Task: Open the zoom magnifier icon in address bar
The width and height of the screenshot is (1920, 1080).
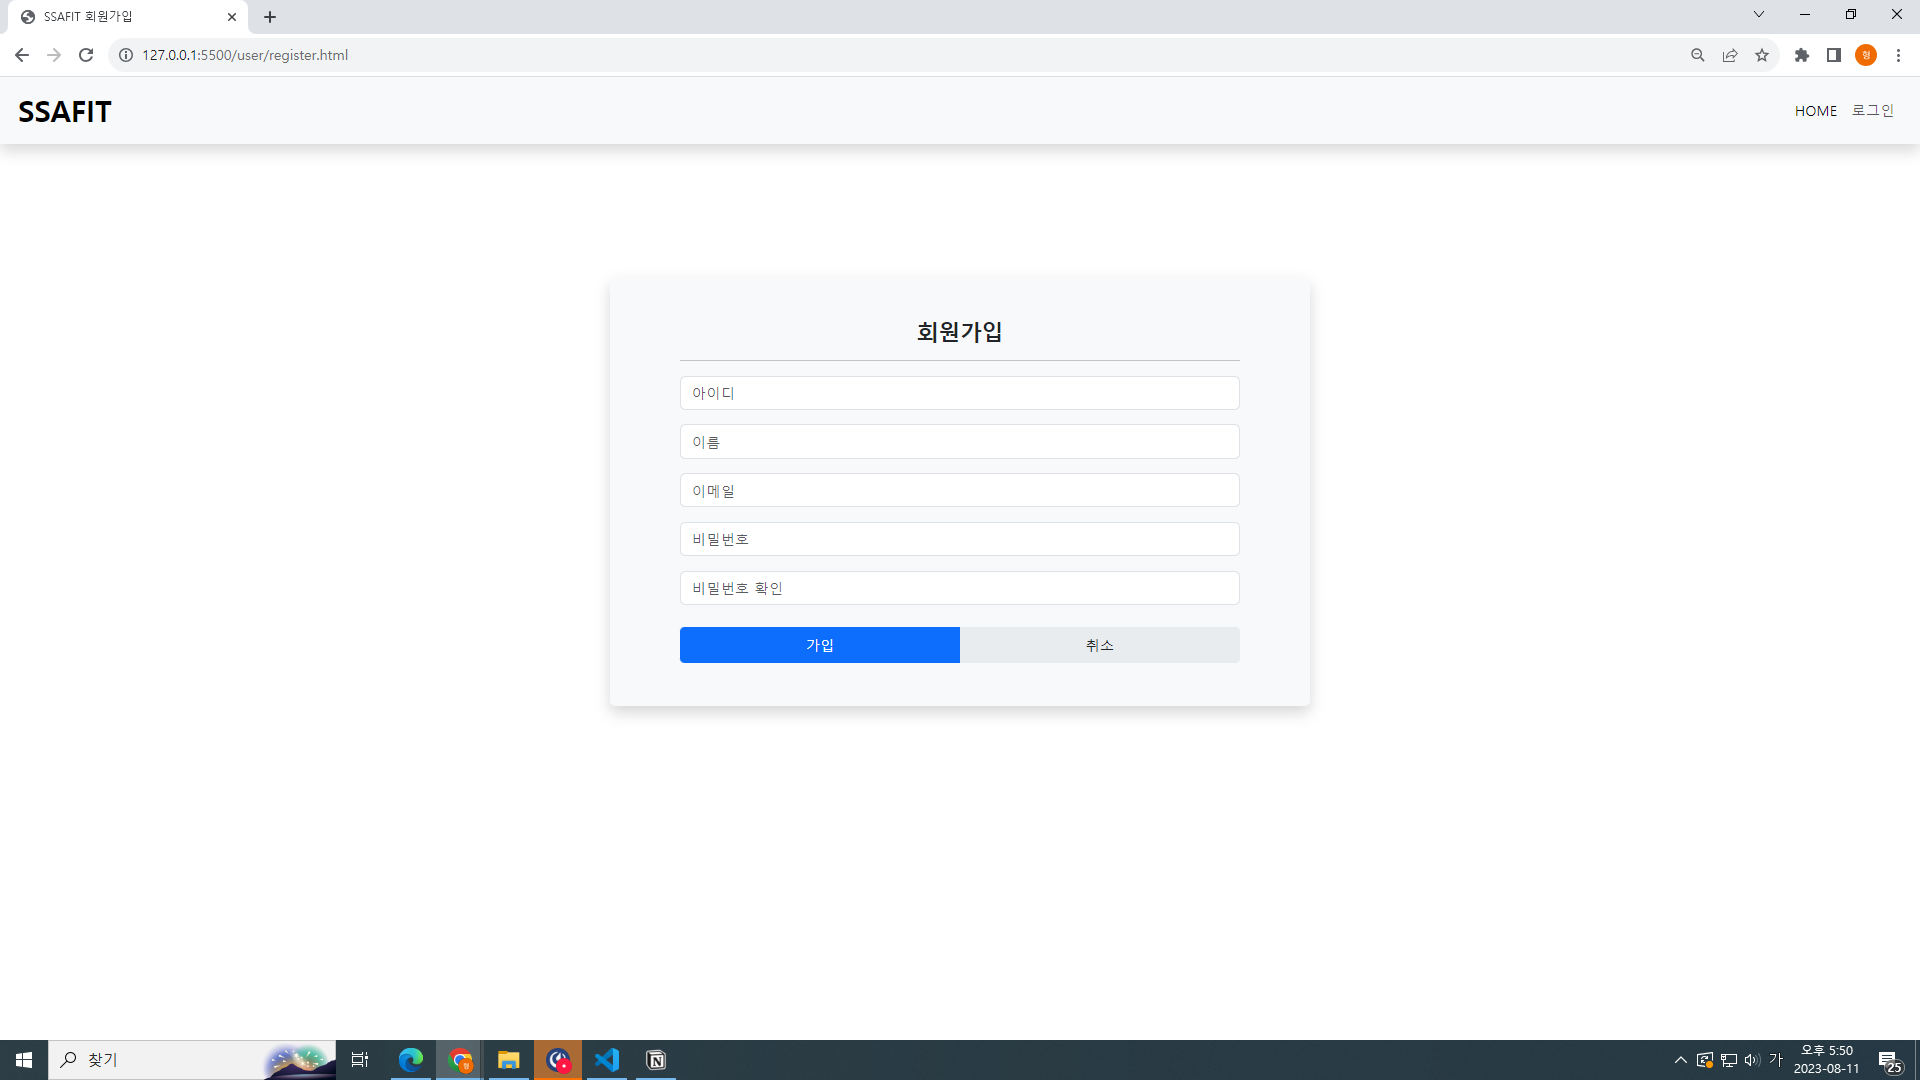Action: 1698,55
